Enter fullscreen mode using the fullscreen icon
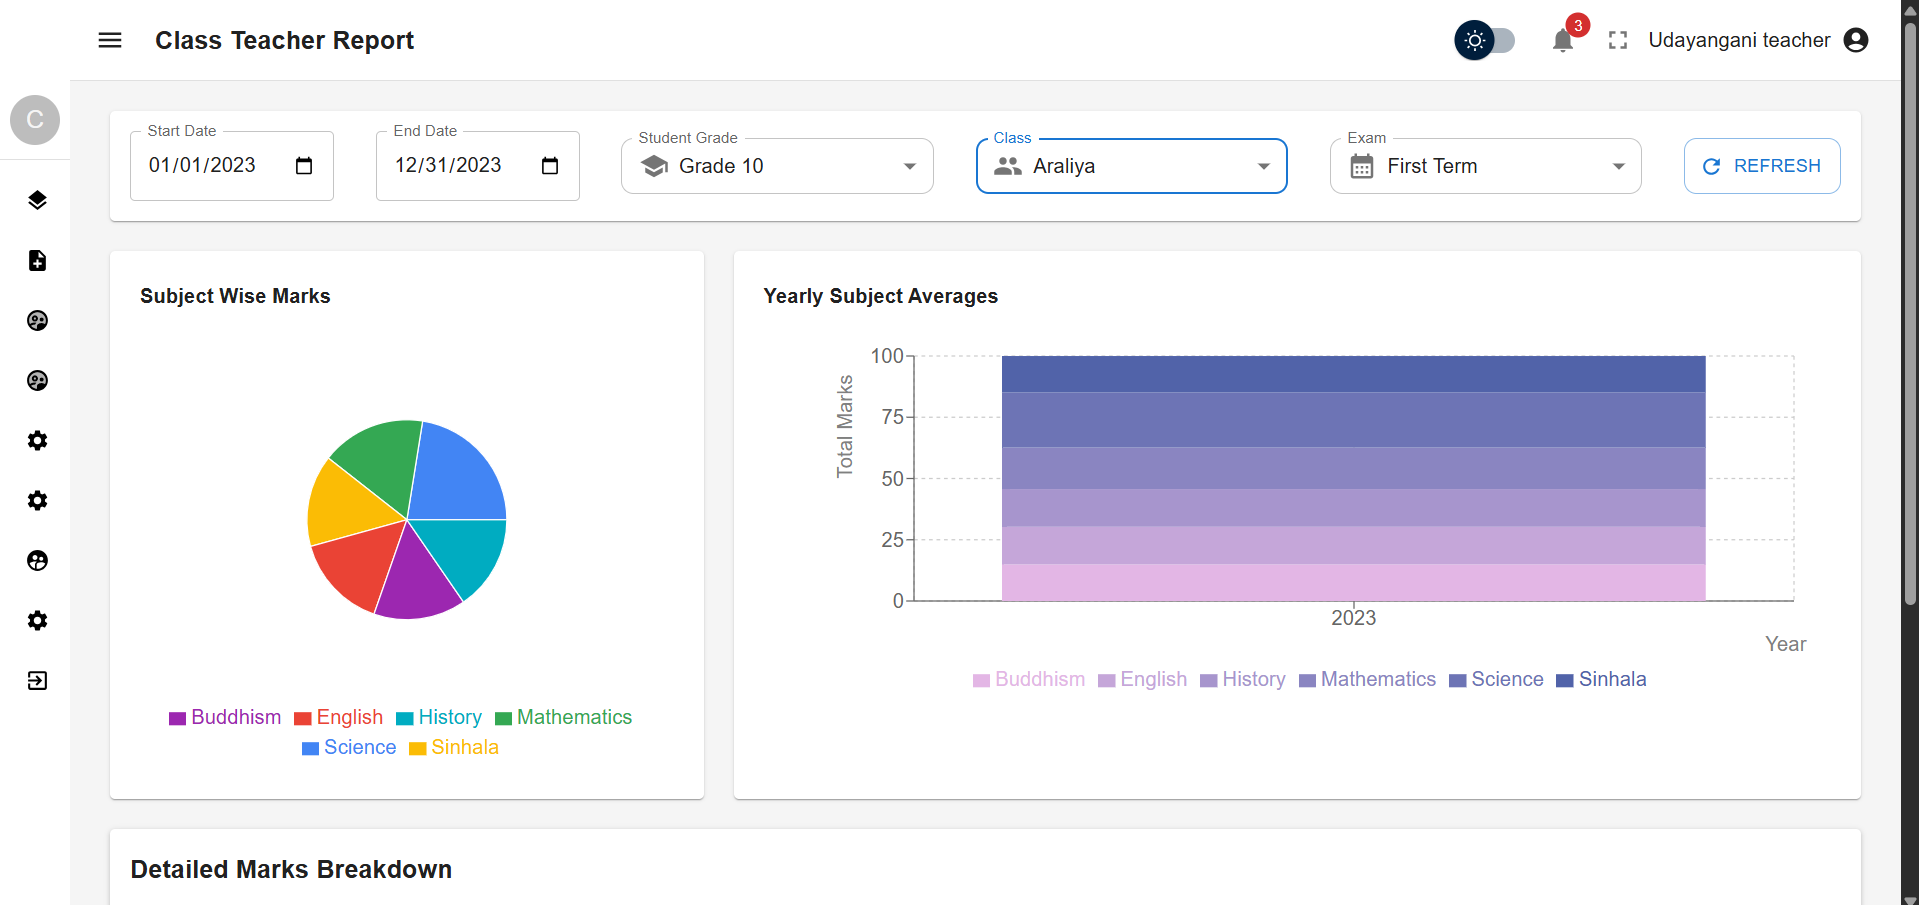Screen dimensions: 1919x905 pos(1618,40)
